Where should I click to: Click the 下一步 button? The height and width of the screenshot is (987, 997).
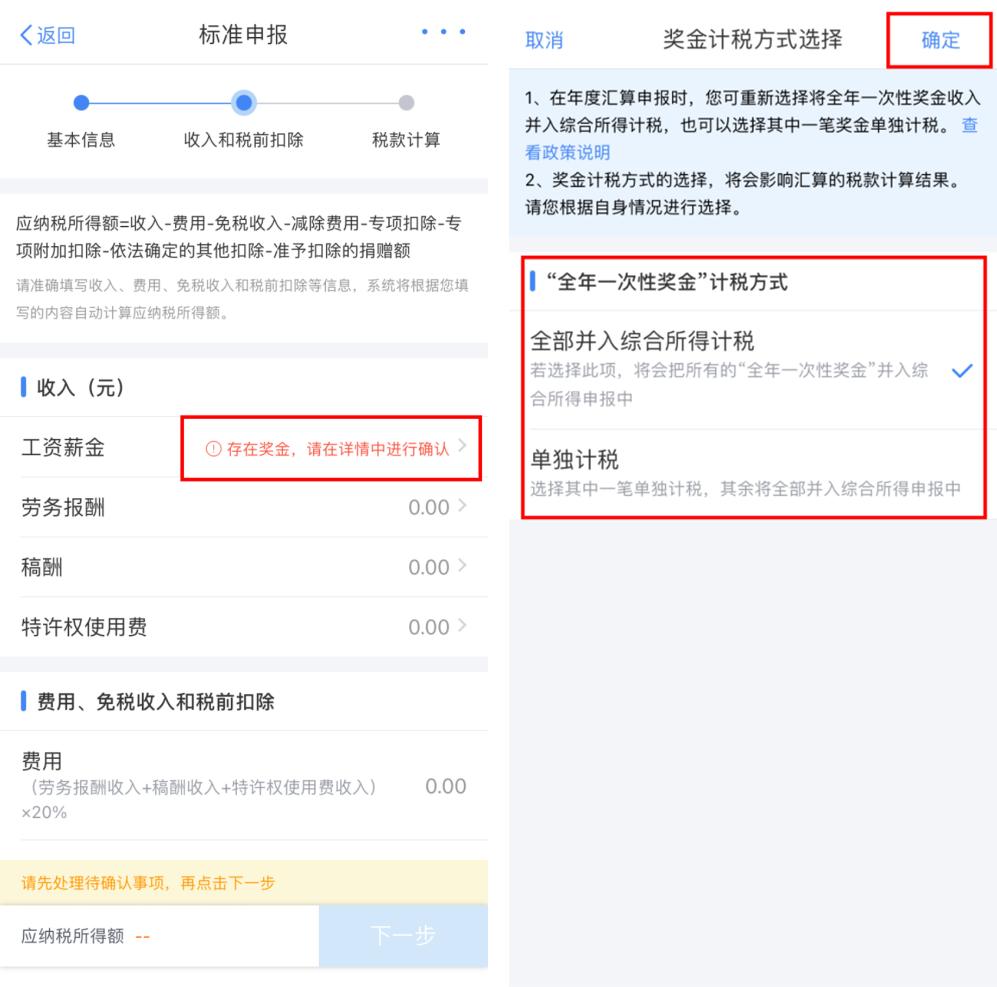tap(403, 935)
